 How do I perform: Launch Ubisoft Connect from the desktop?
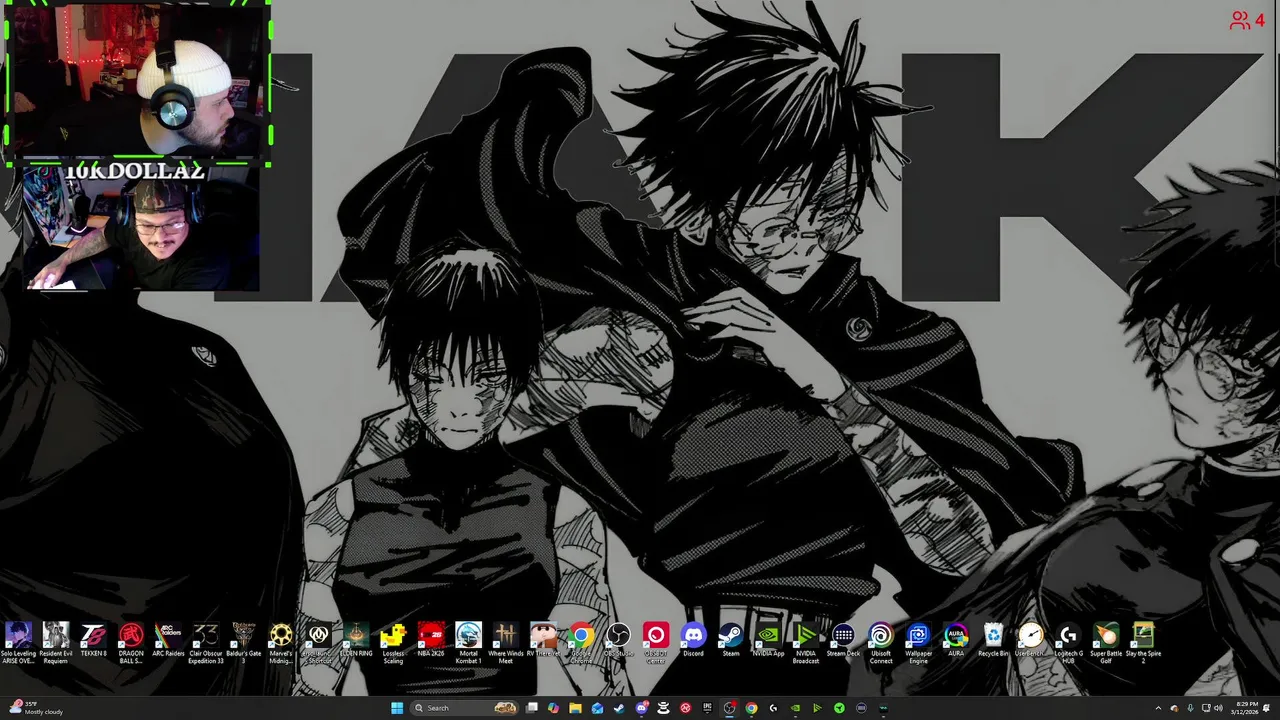[x=881, y=642]
